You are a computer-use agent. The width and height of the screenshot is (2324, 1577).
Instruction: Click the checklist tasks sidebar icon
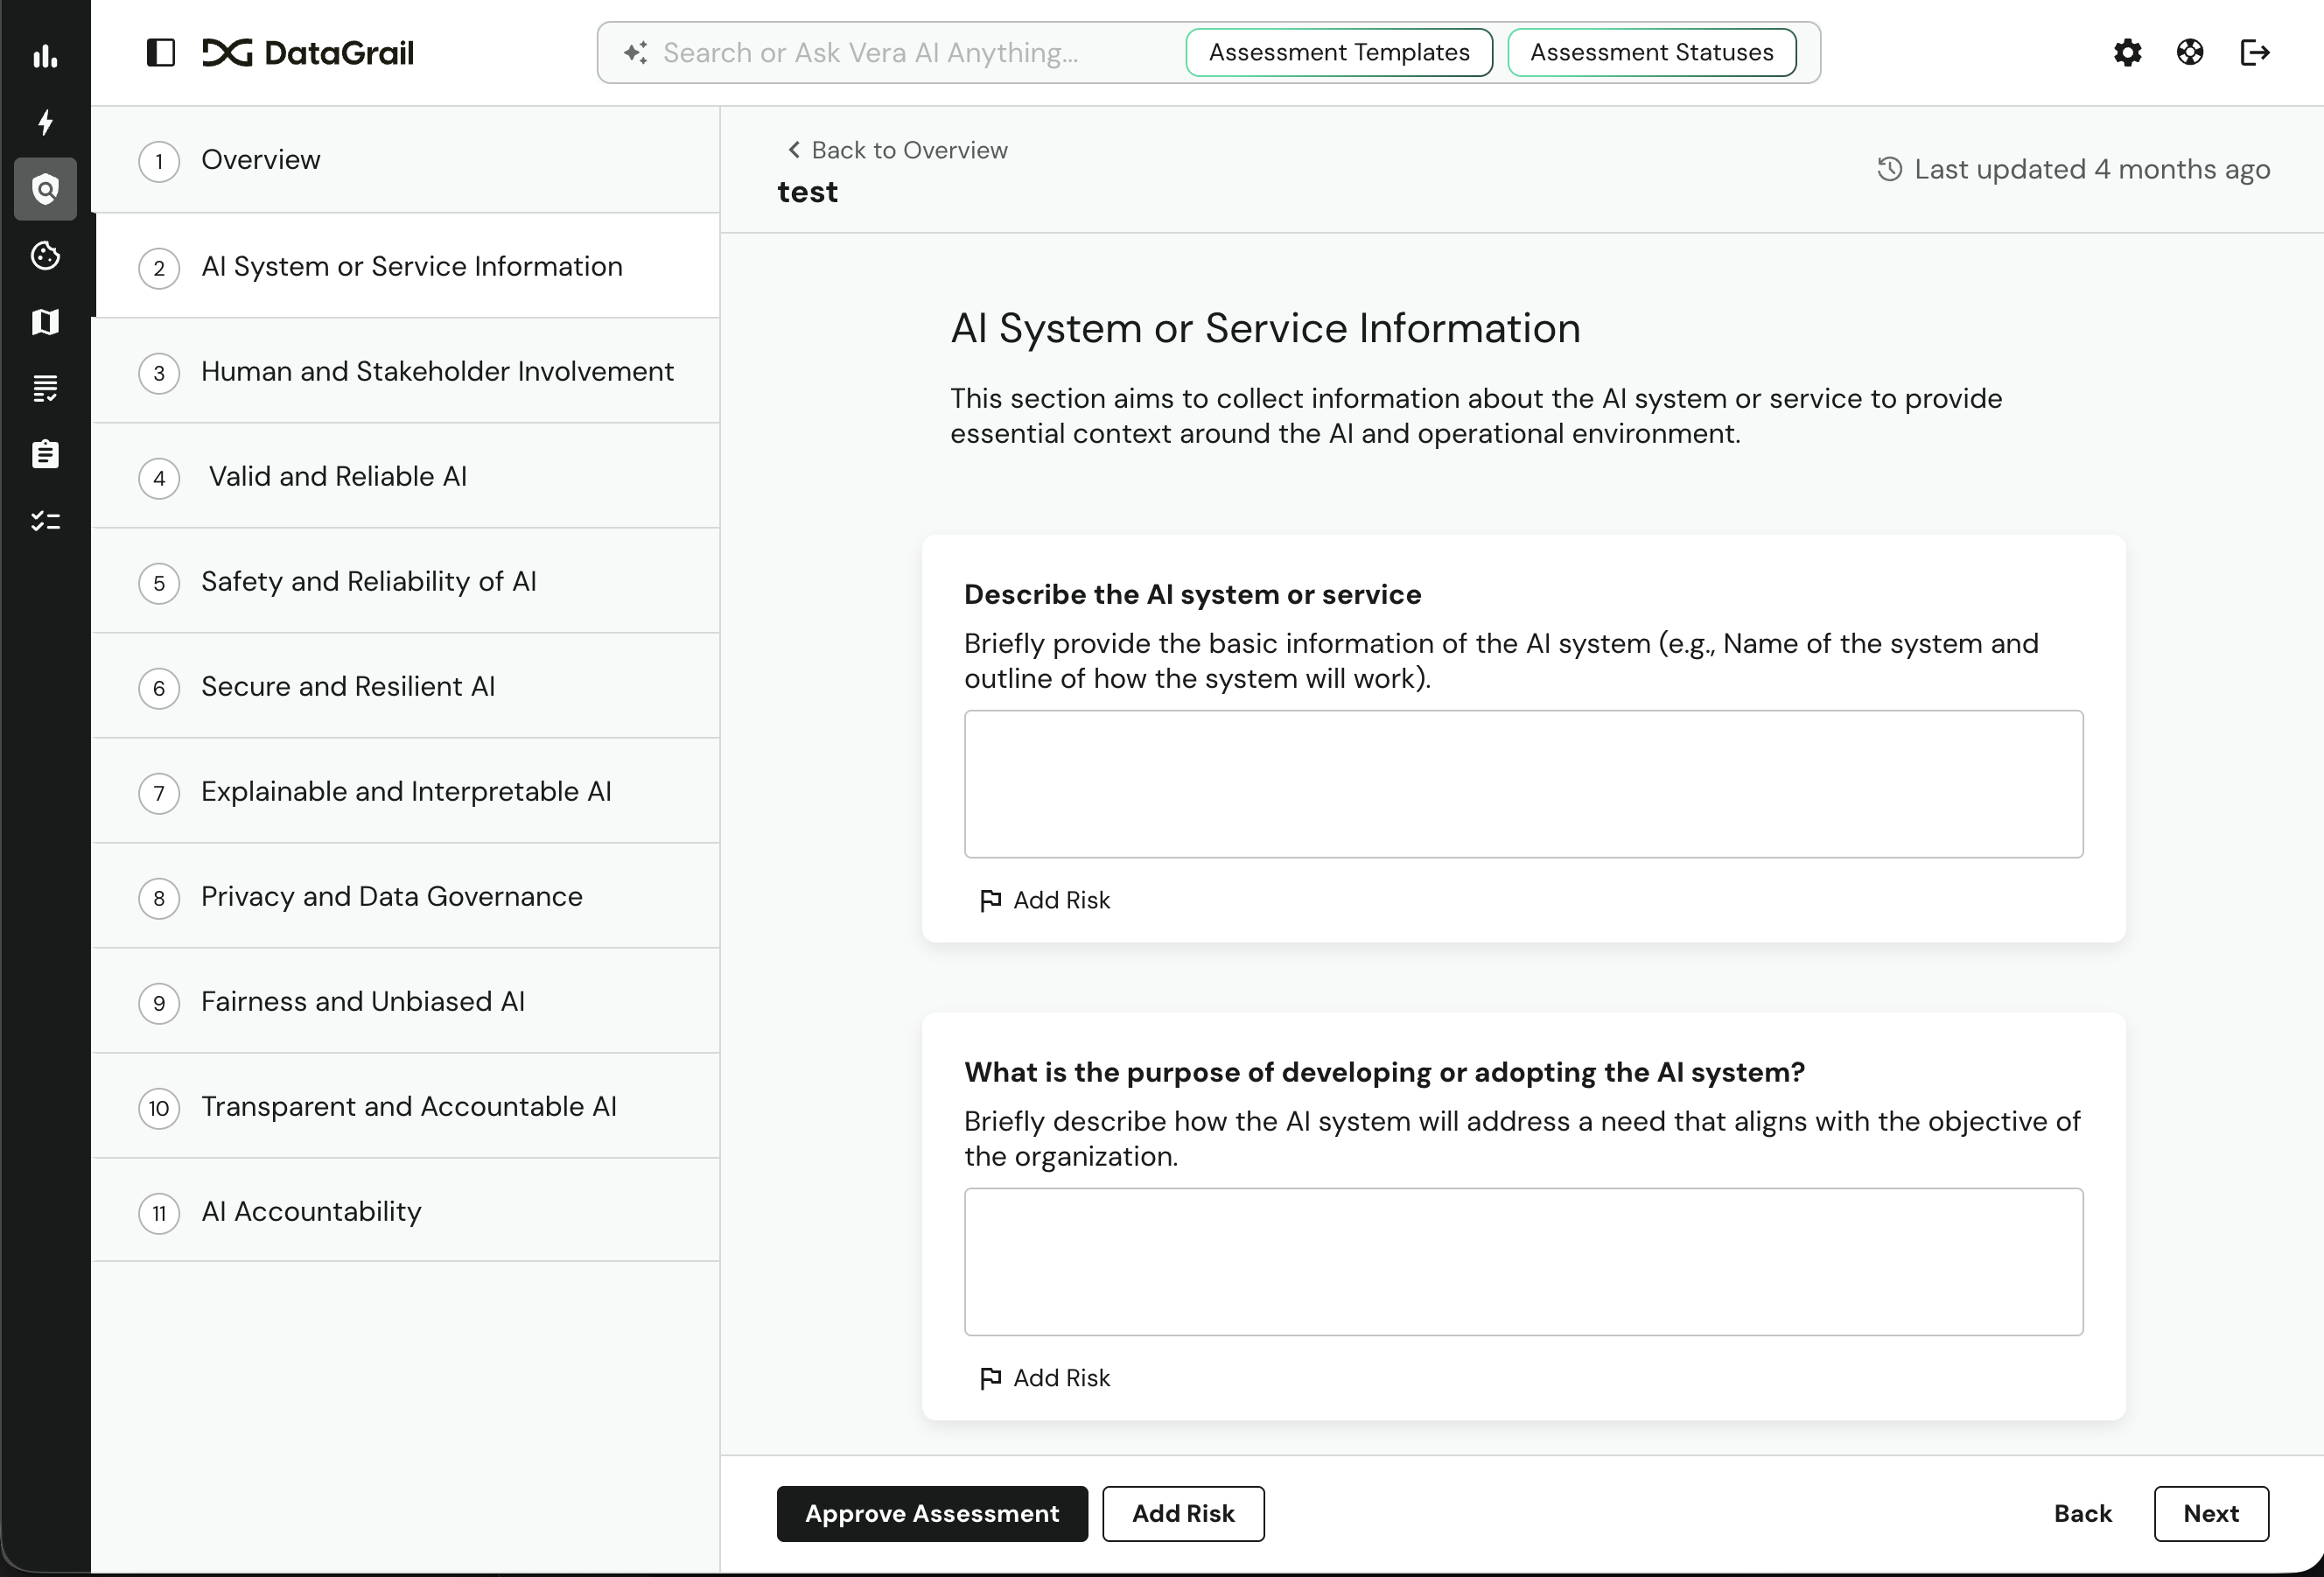coord(45,521)
